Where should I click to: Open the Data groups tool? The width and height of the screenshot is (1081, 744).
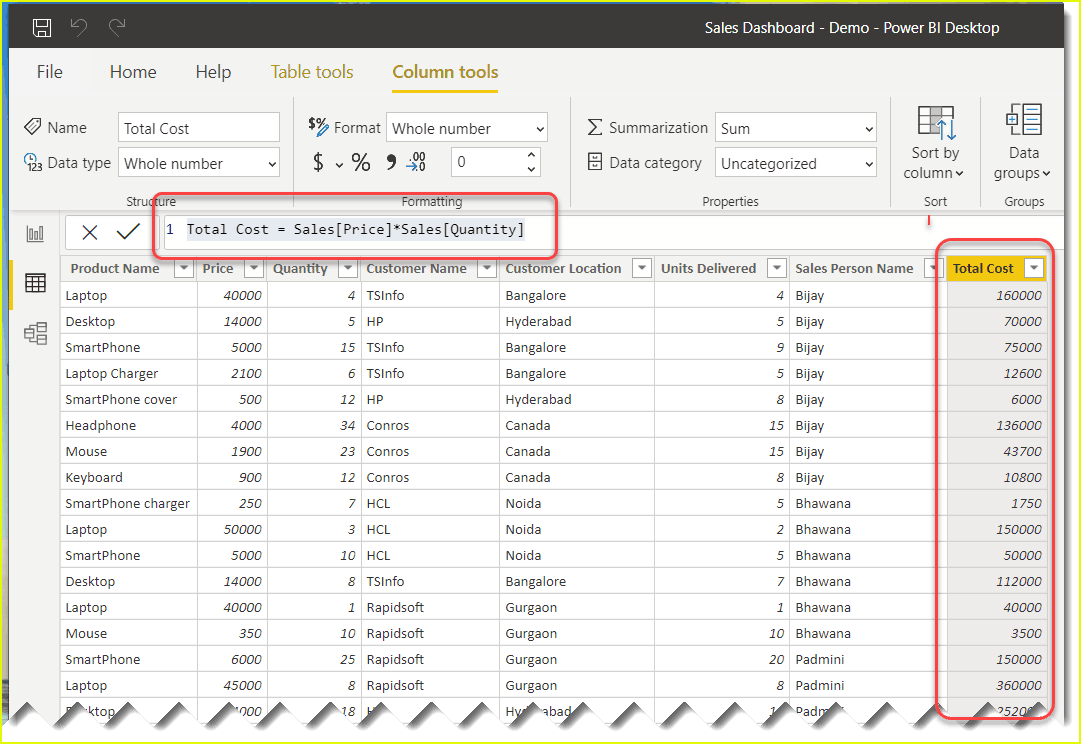[1023, 142]
